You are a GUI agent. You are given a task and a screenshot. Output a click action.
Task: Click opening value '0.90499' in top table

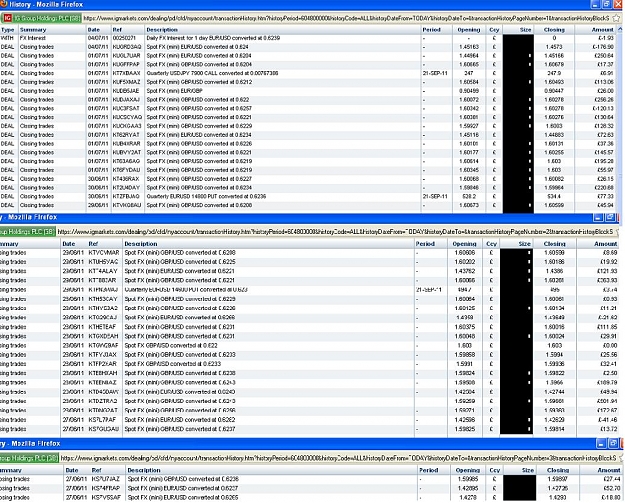[x=469, y=90]
